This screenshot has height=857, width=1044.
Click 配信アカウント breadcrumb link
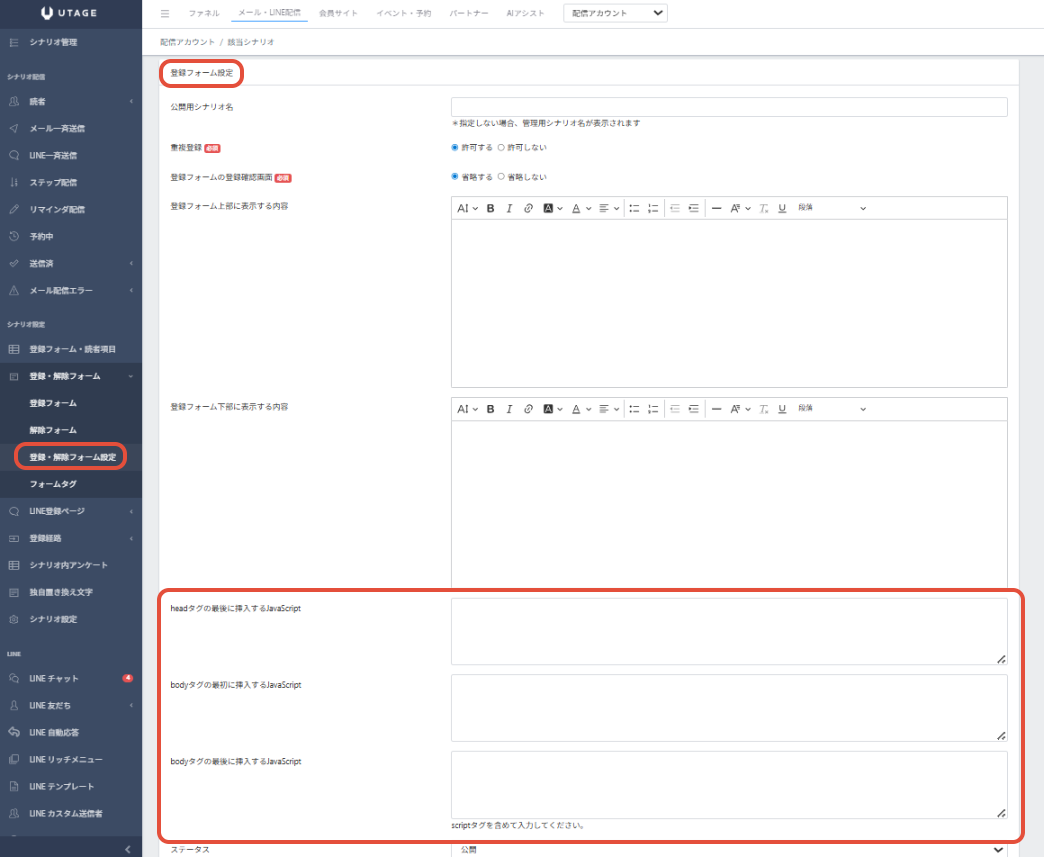187,43
